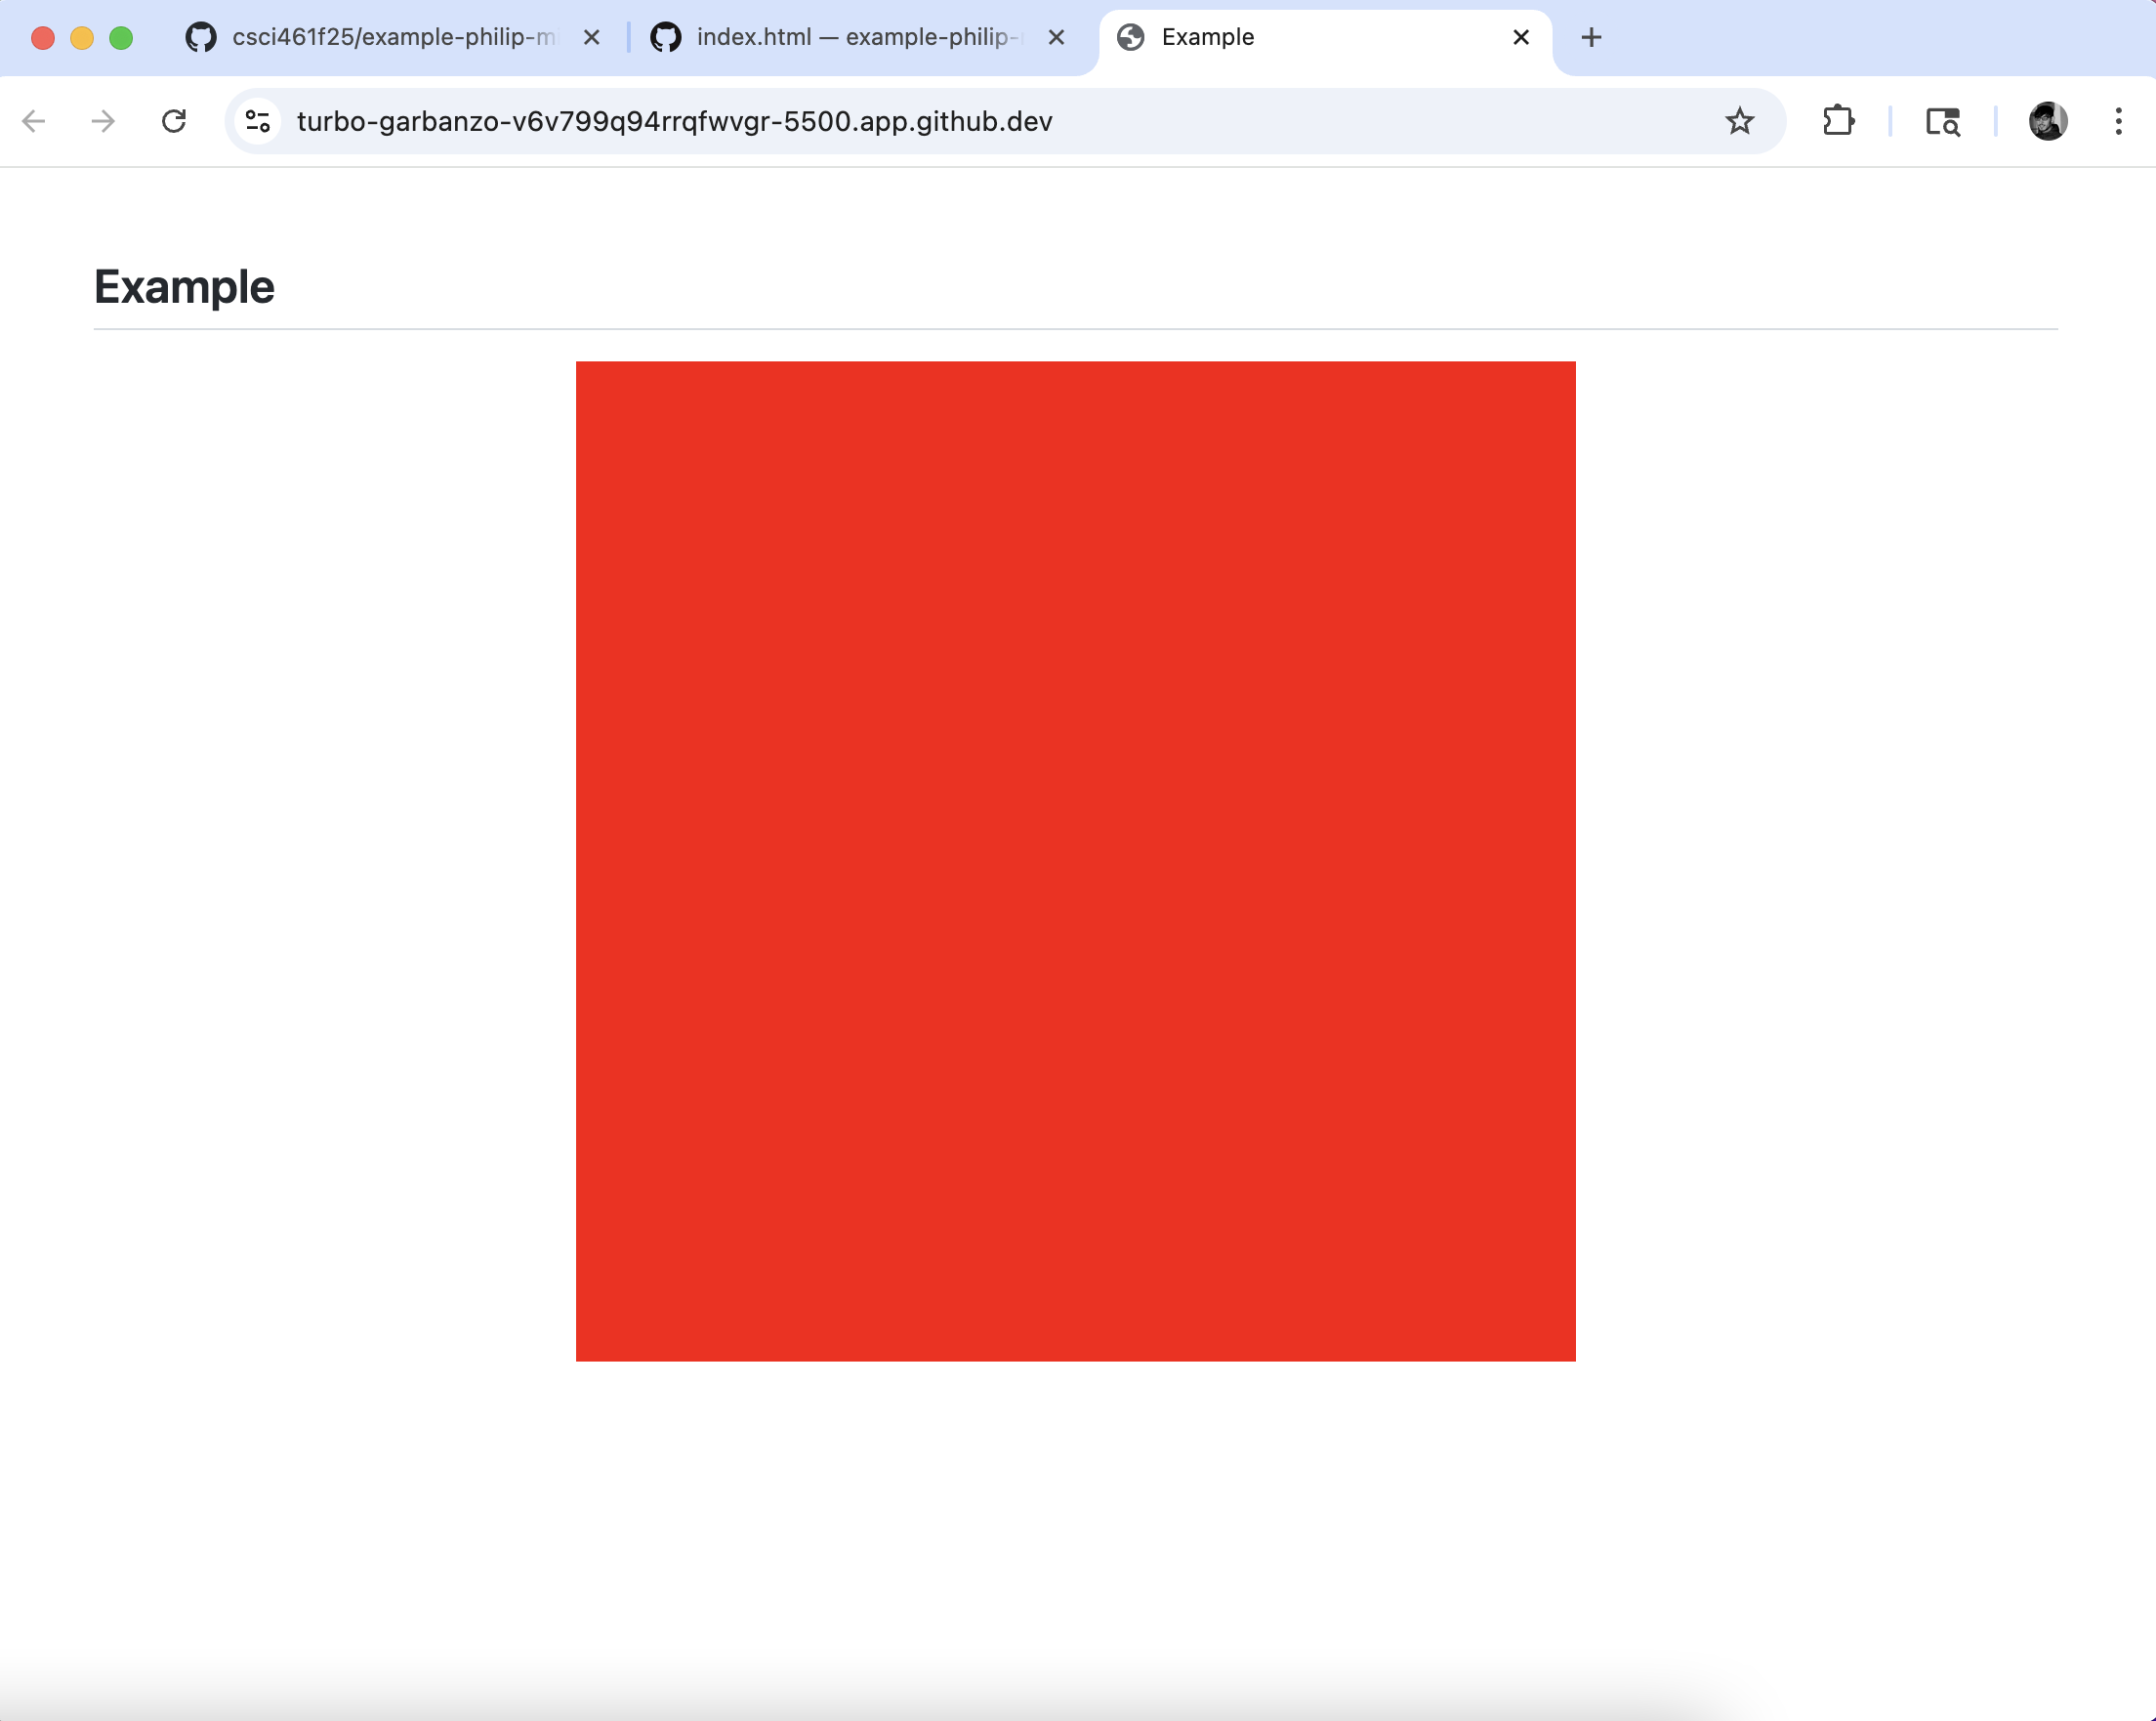Image resolution: width=2156 pixels, height=1721 pixels.
Task: Select the Example tab
Action: point(1325,38)
